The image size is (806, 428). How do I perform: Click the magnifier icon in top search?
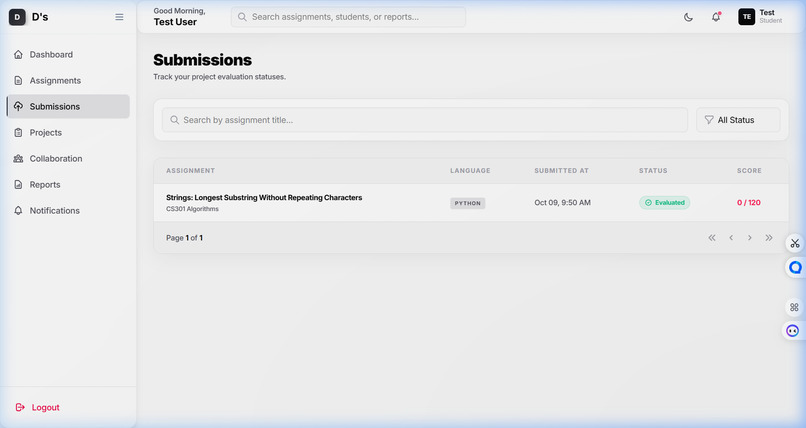click(x=242, y=17)
